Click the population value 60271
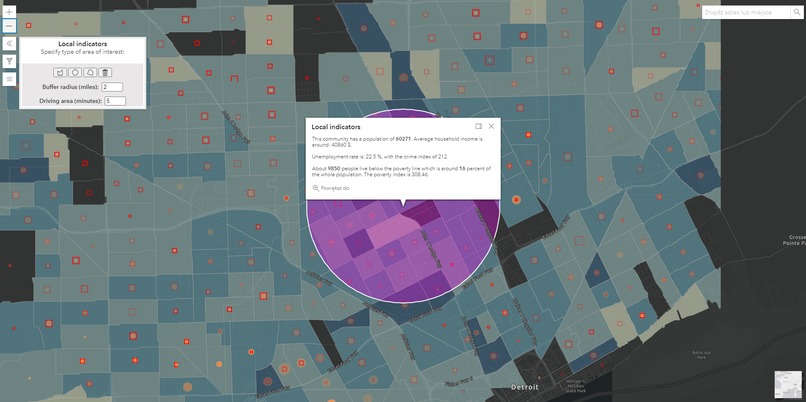 (x=403, y=139)
